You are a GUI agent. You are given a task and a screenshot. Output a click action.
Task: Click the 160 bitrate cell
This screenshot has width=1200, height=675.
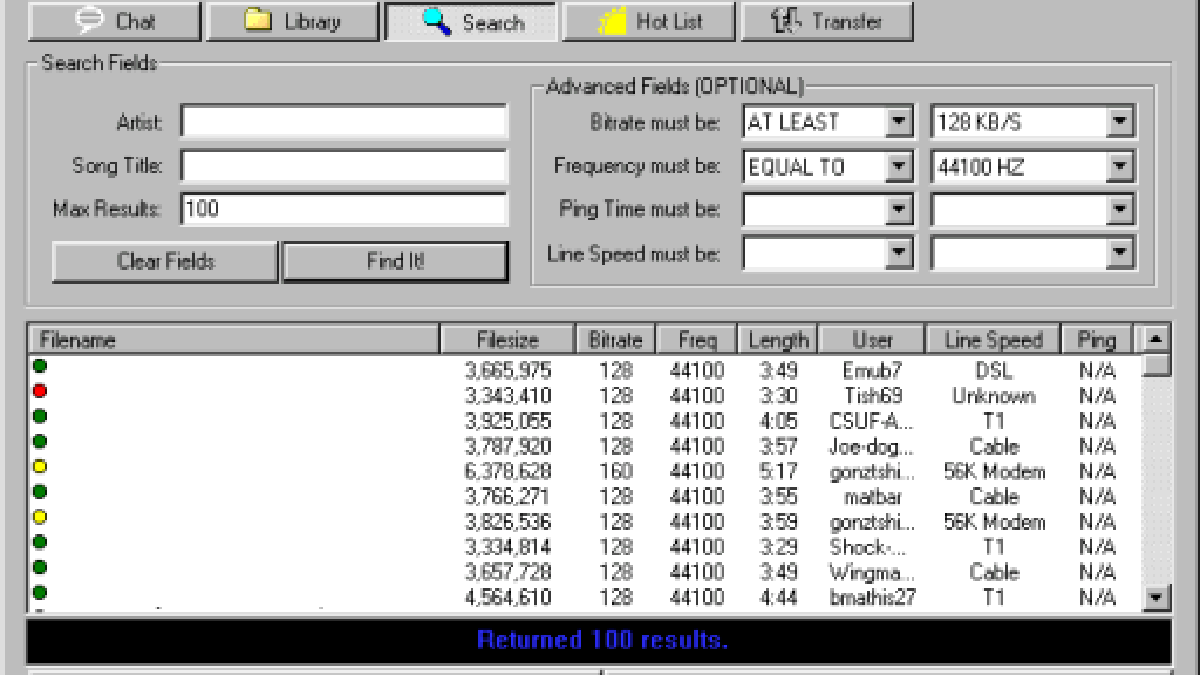(x=616, y=471)
